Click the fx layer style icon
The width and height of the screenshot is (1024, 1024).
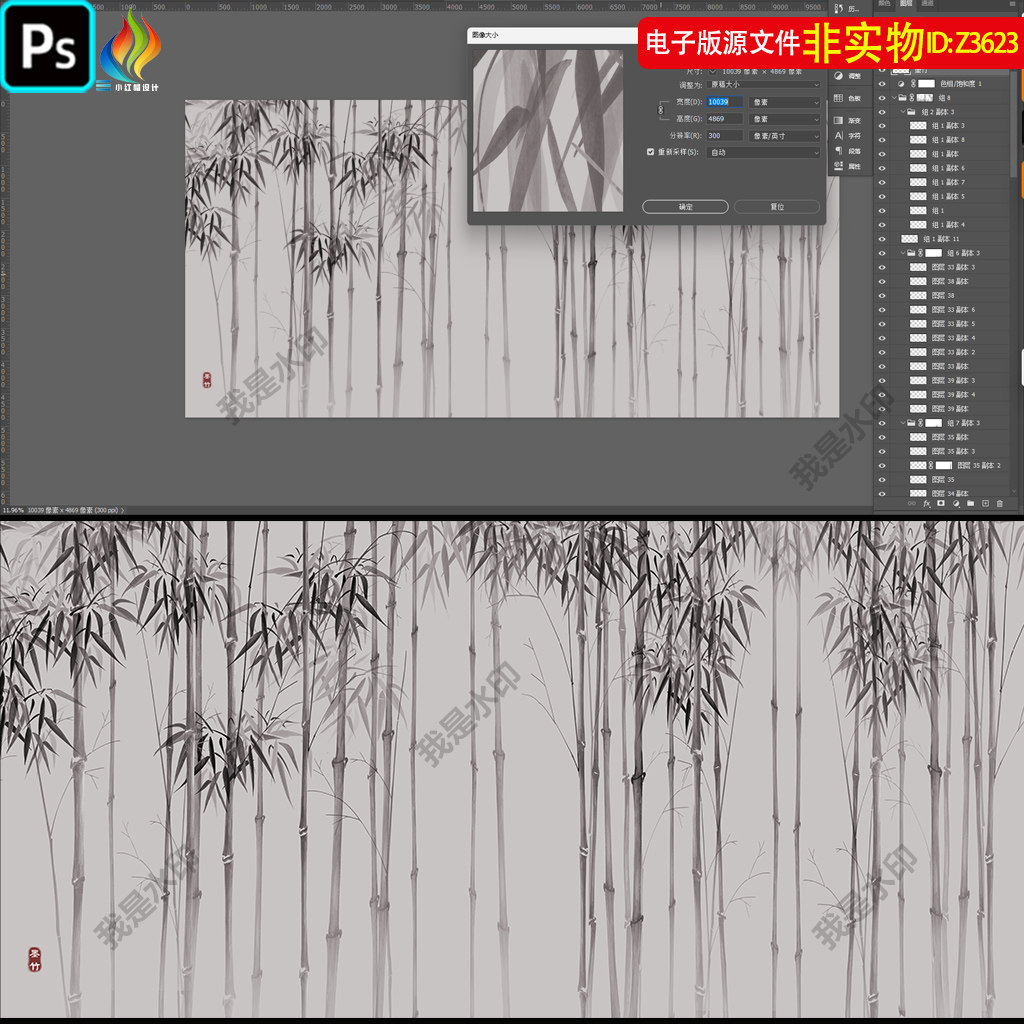click(927, 504)
